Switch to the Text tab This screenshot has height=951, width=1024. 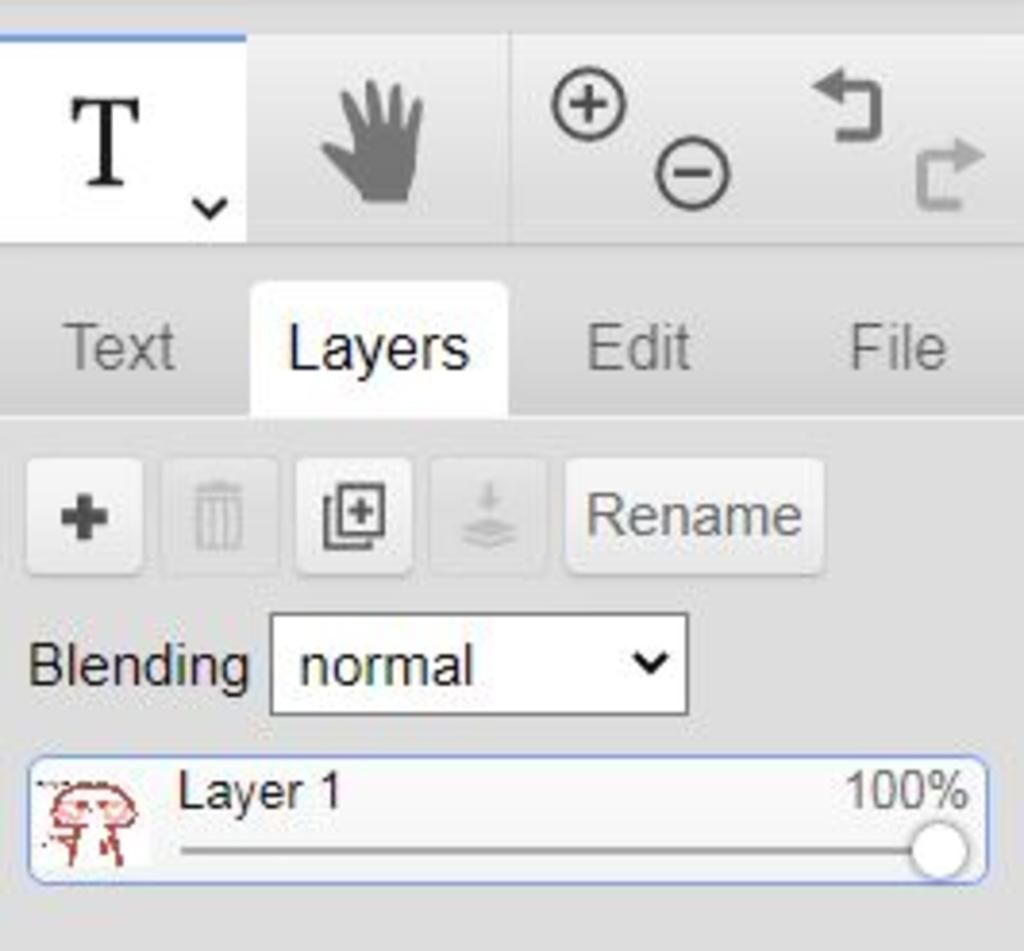point(120,348)
